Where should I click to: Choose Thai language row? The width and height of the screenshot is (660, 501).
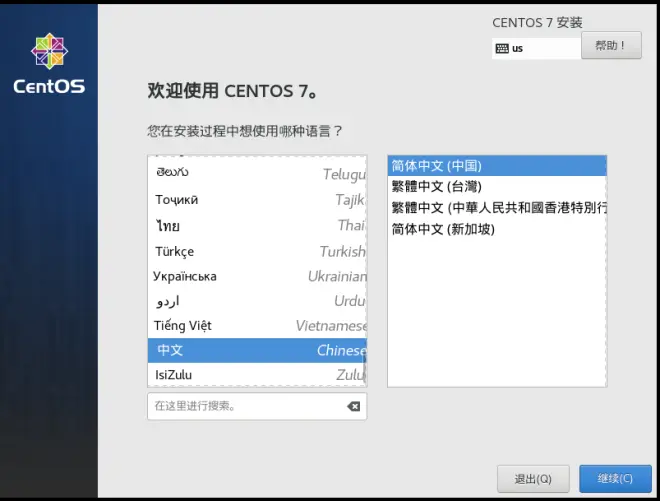pyautogui.click(x=257, y=225)
